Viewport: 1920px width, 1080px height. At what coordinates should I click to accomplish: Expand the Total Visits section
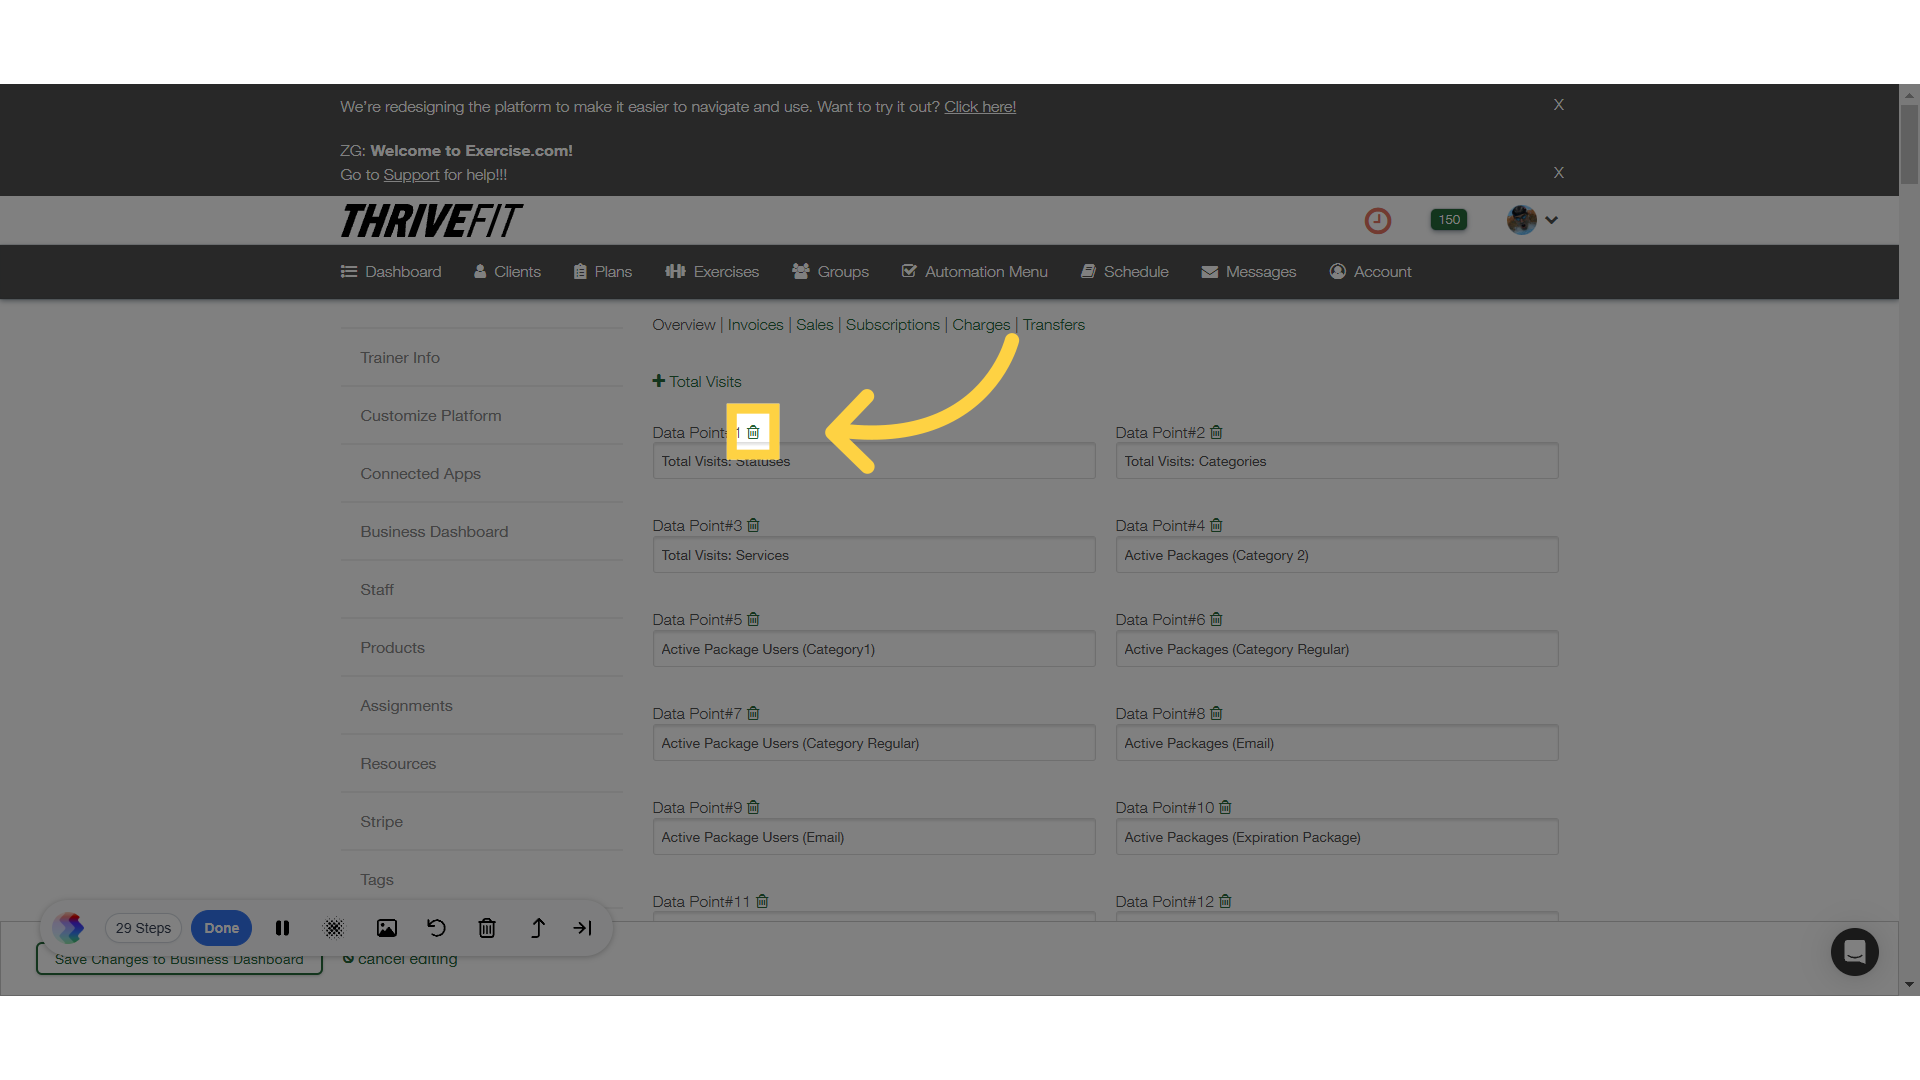point(659,381)
